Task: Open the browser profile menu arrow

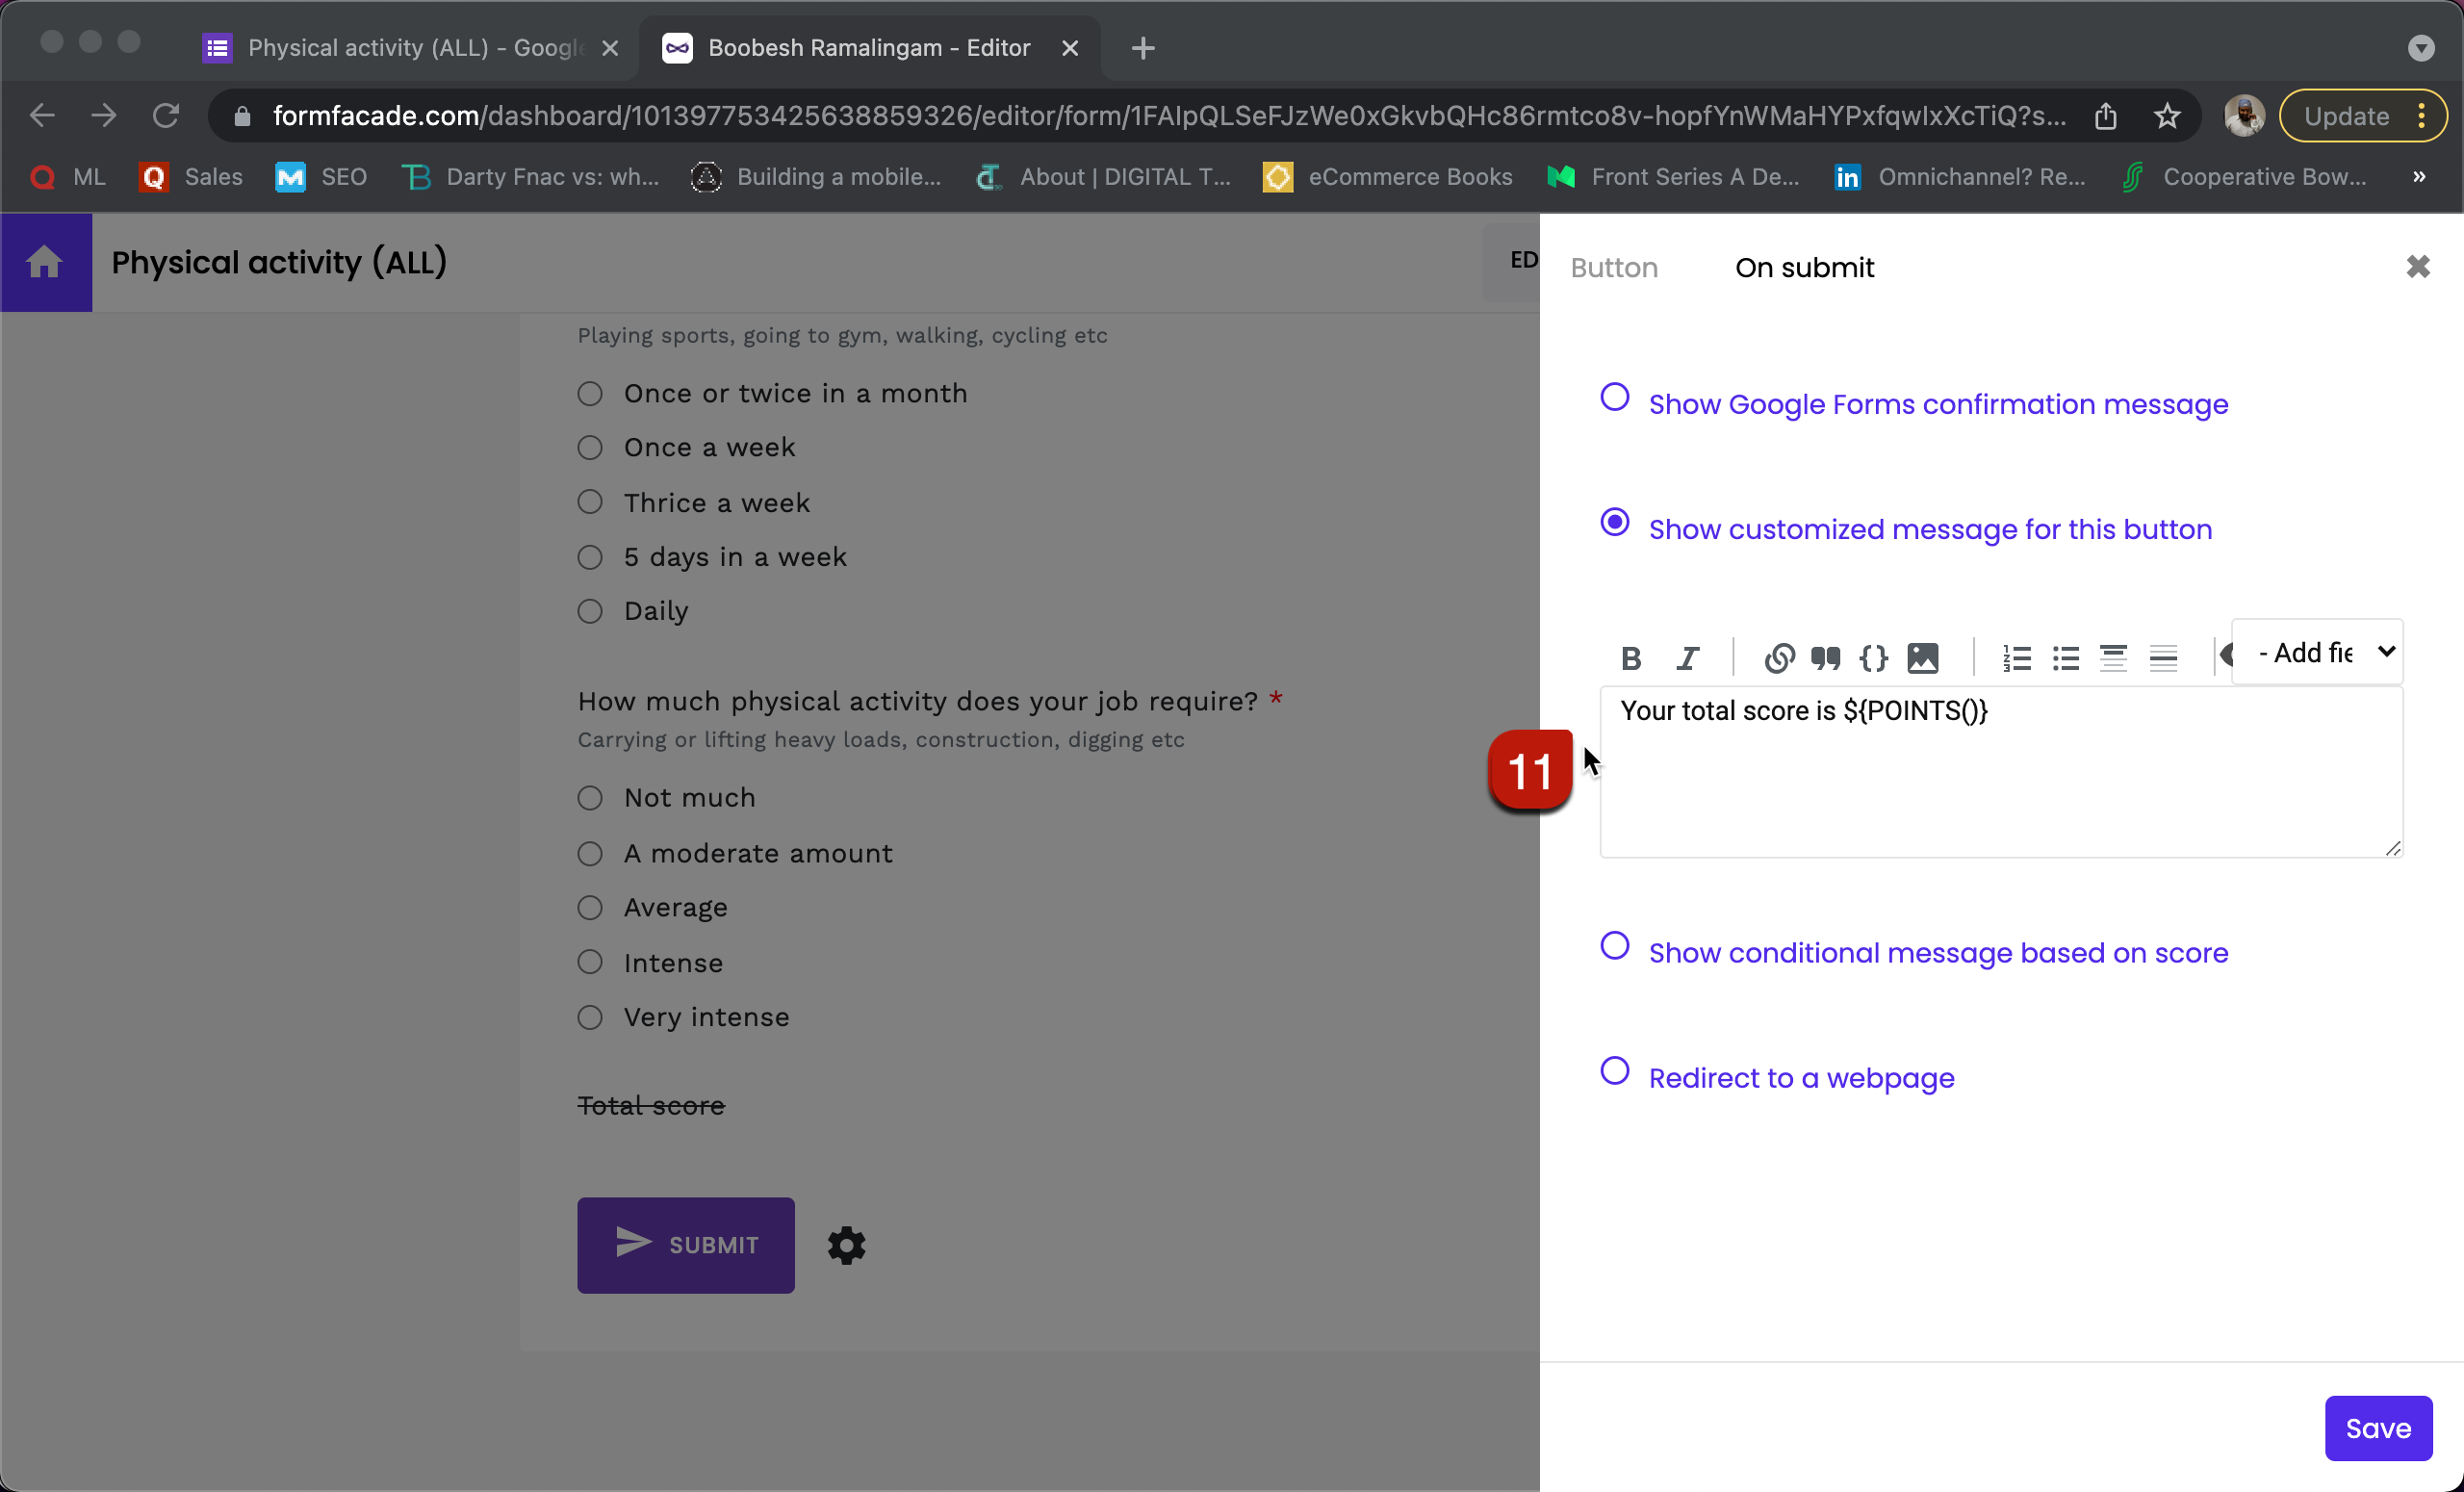Action: (x=2422, y=47)
